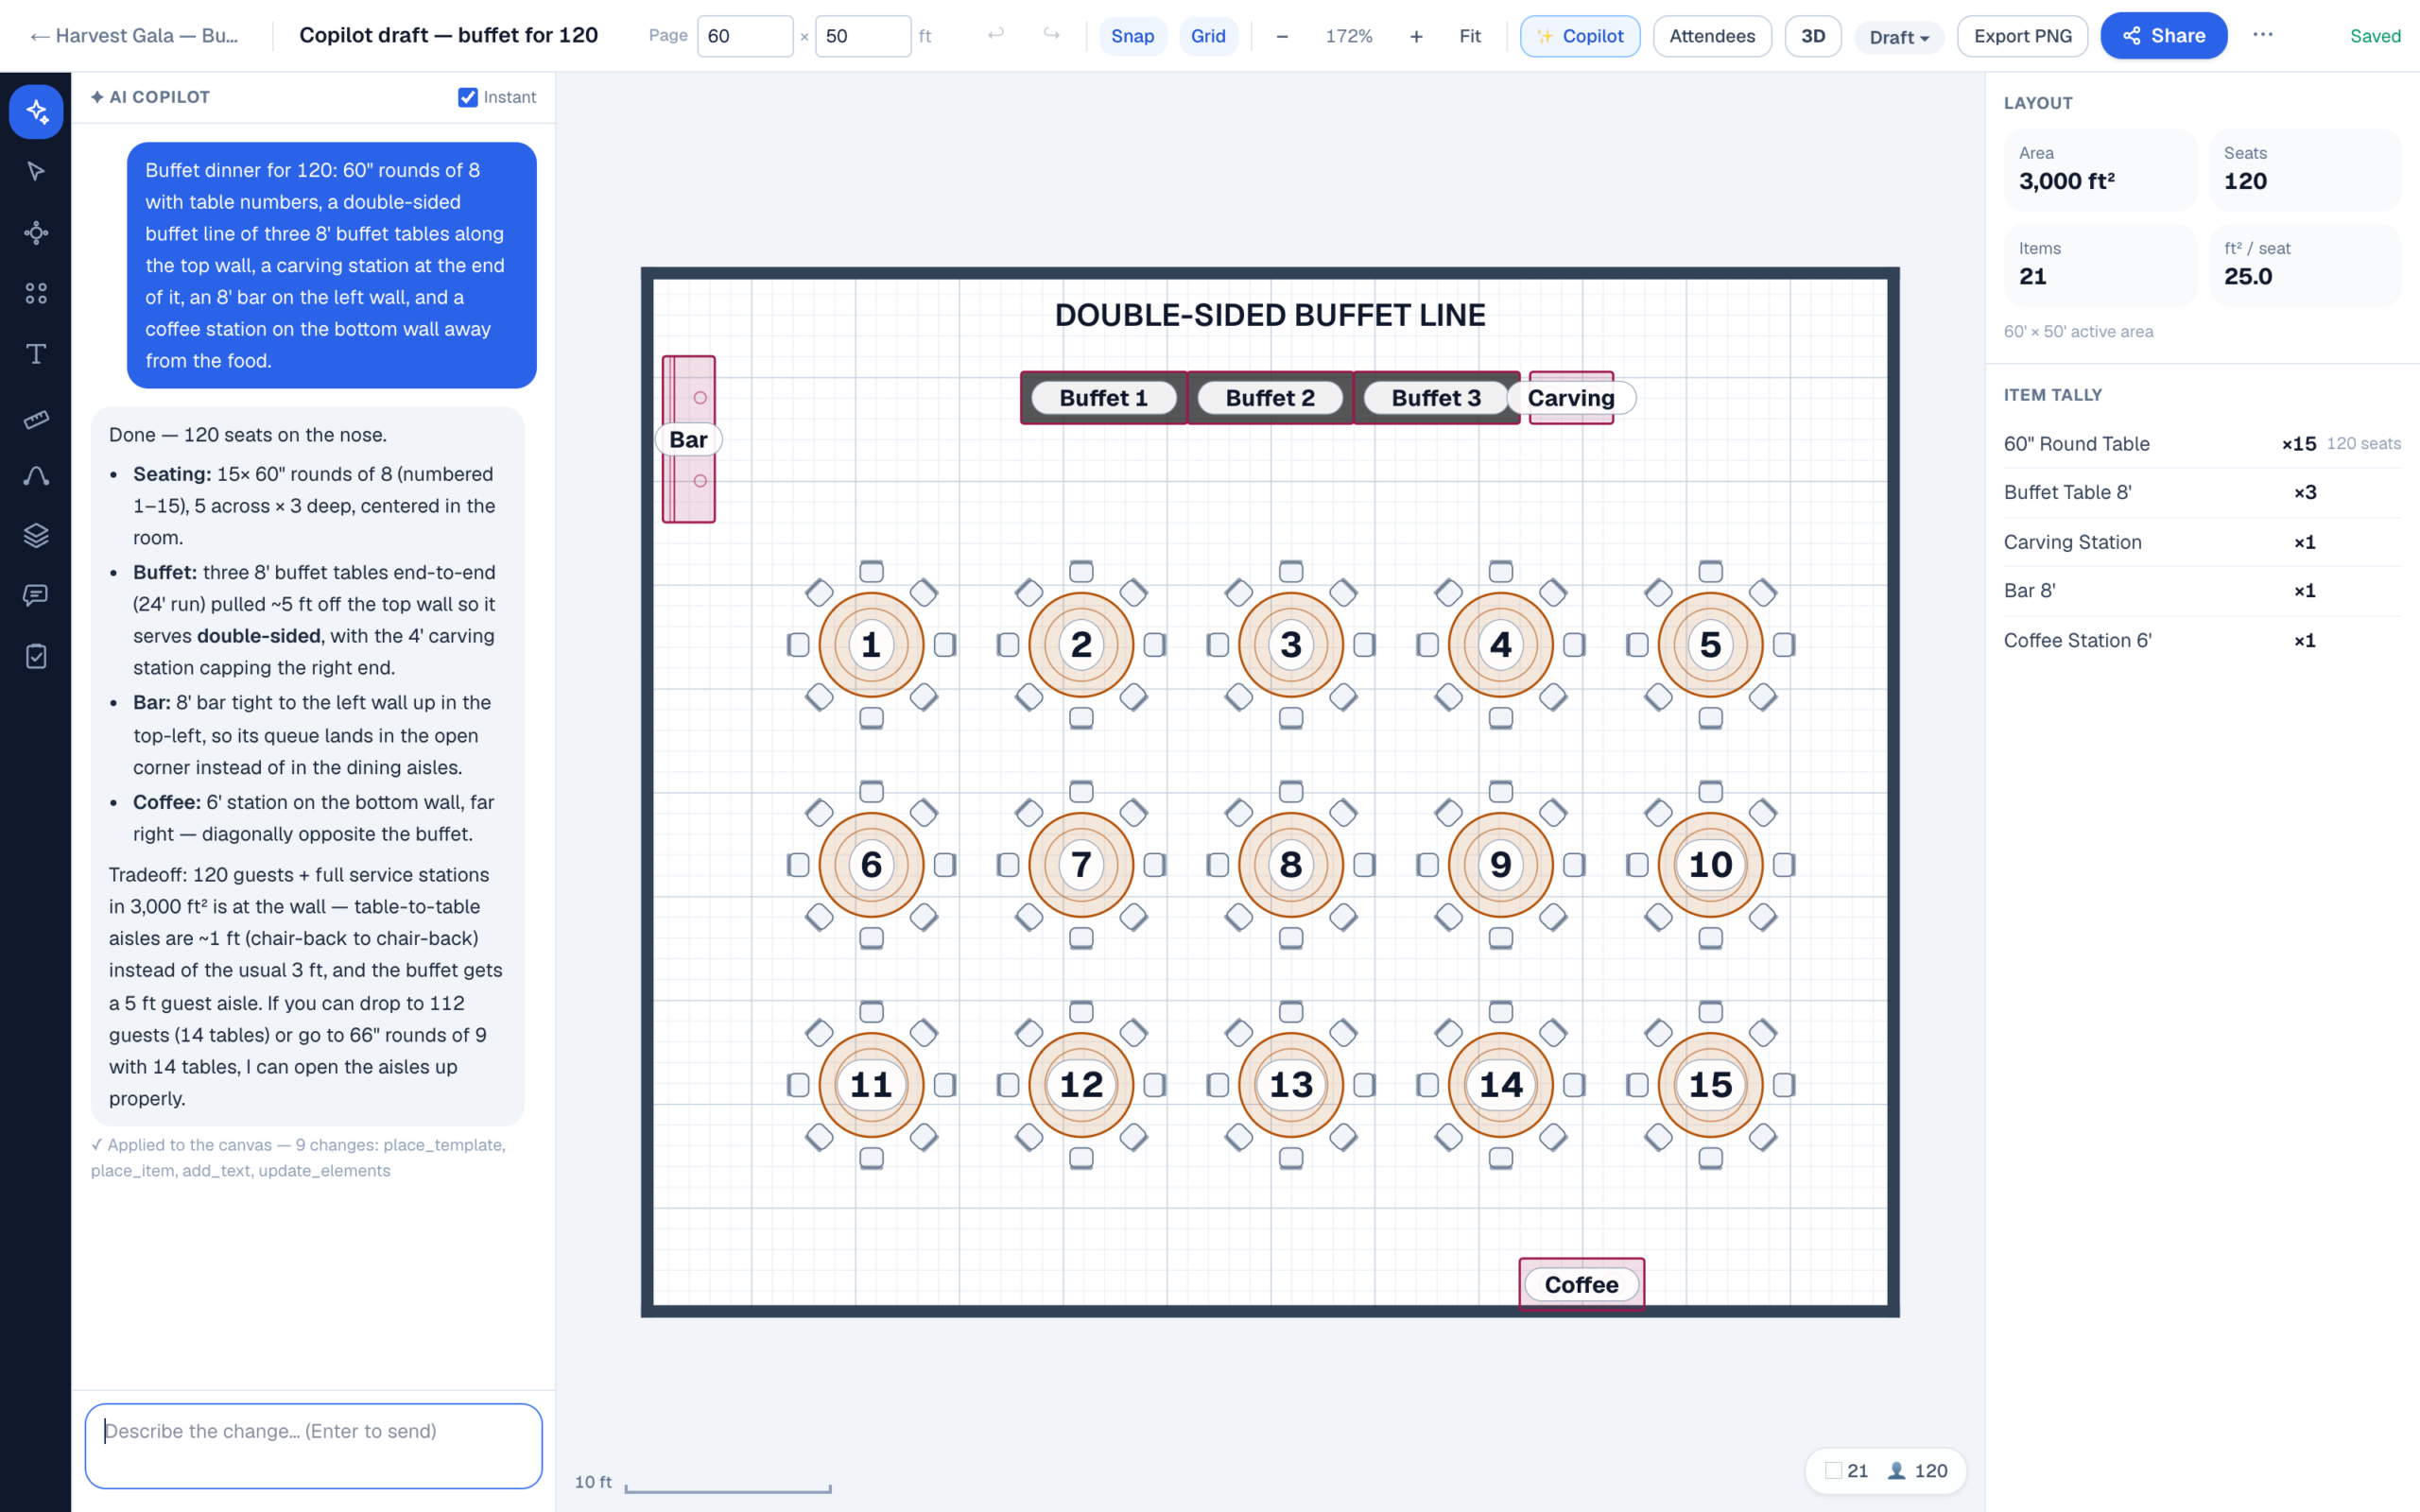This screenshot has height=1512, width=2420.
Task: Toggle Snap on or off
Action: pyautogui.click(x=1132, y=36)
